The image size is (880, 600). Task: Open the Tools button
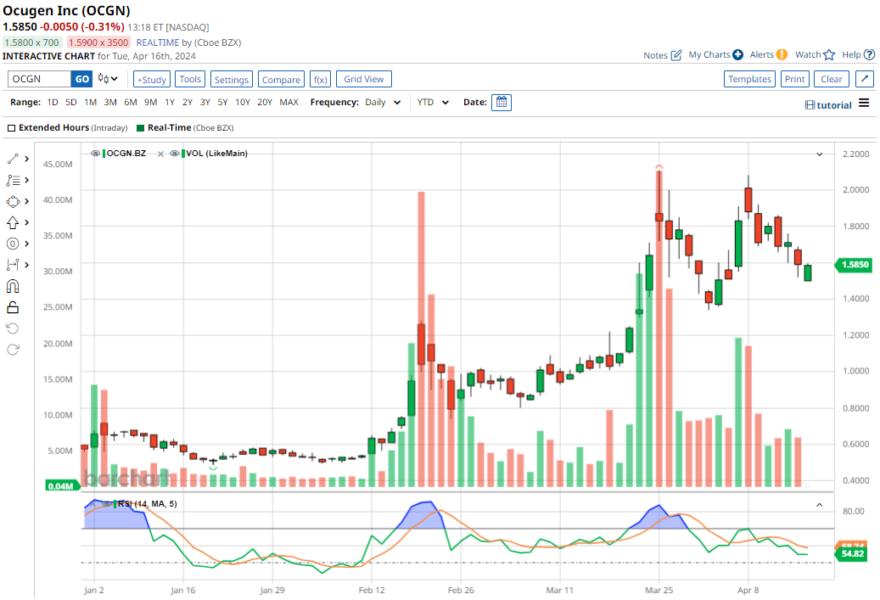coord(190,79)
